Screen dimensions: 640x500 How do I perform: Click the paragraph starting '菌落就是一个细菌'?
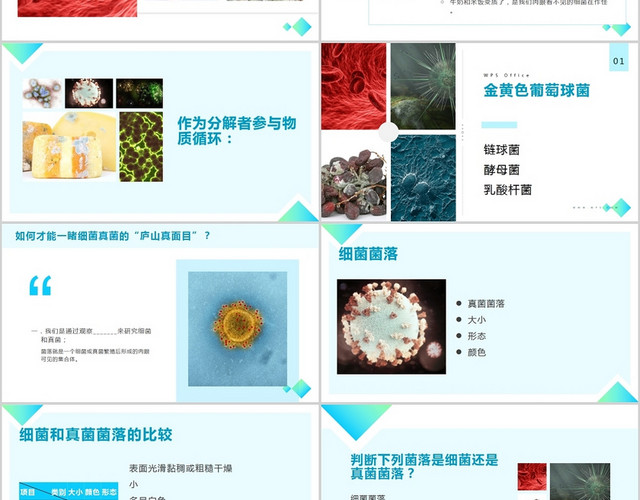coord(95,355)
